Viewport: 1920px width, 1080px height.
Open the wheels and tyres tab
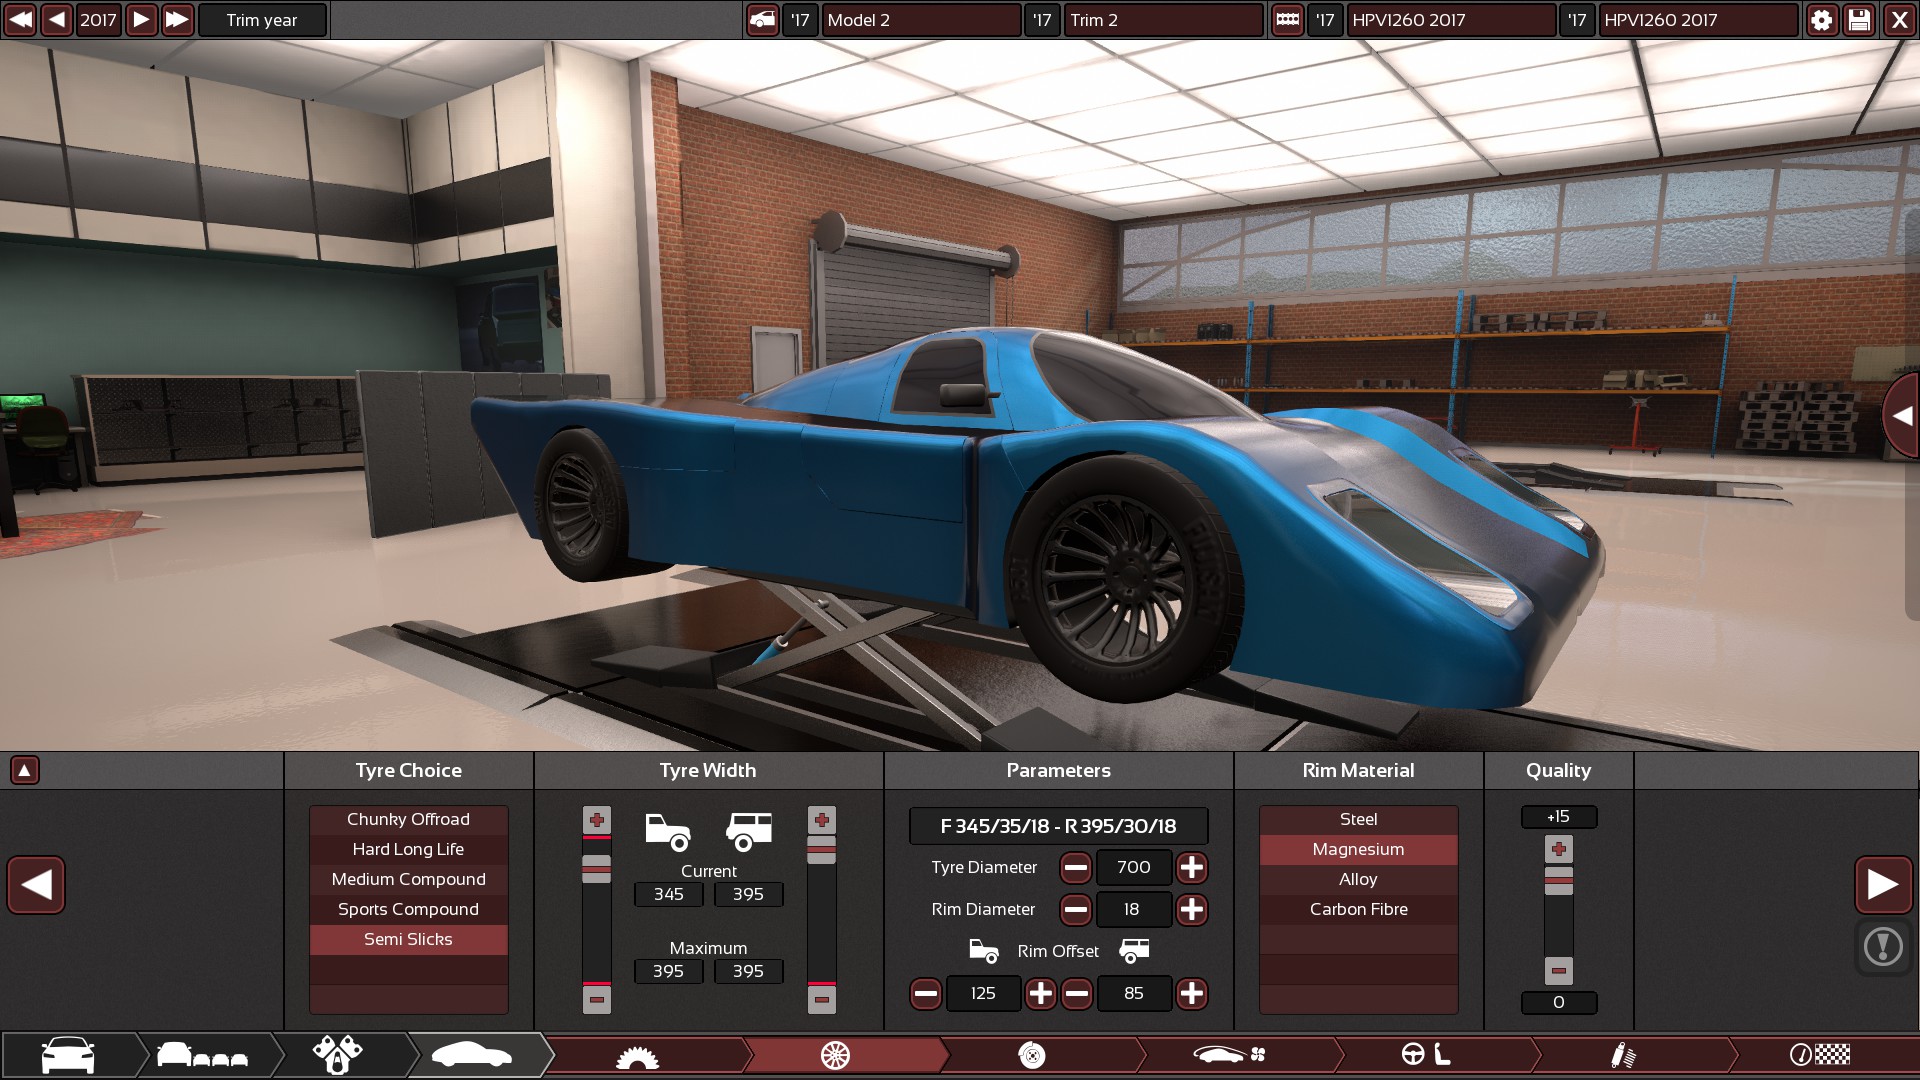coord(835,1055)
